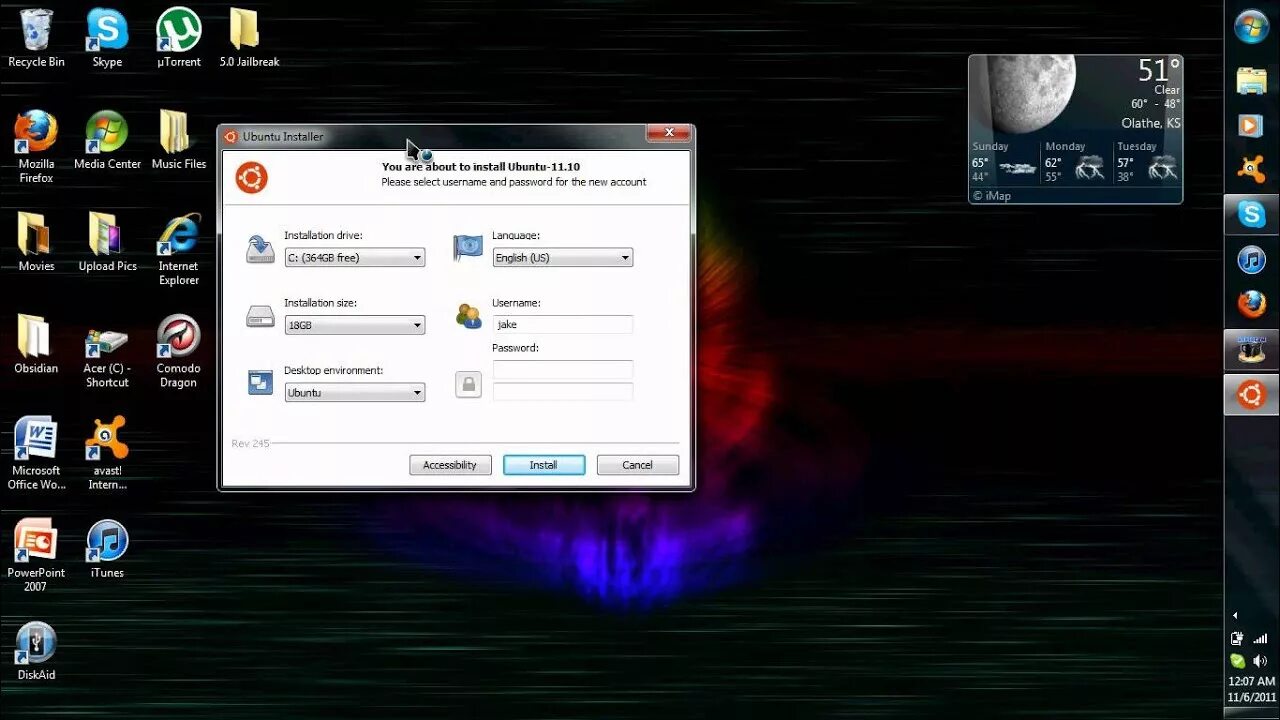
Task: Select the DiskAid desktop icon
Action: 36,651
